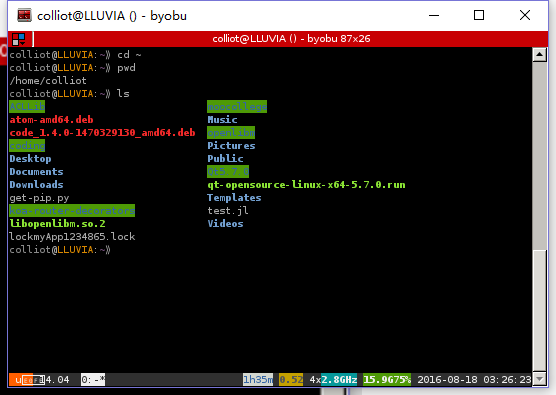
Task: Click the ls command text
Action: [123, 94]
